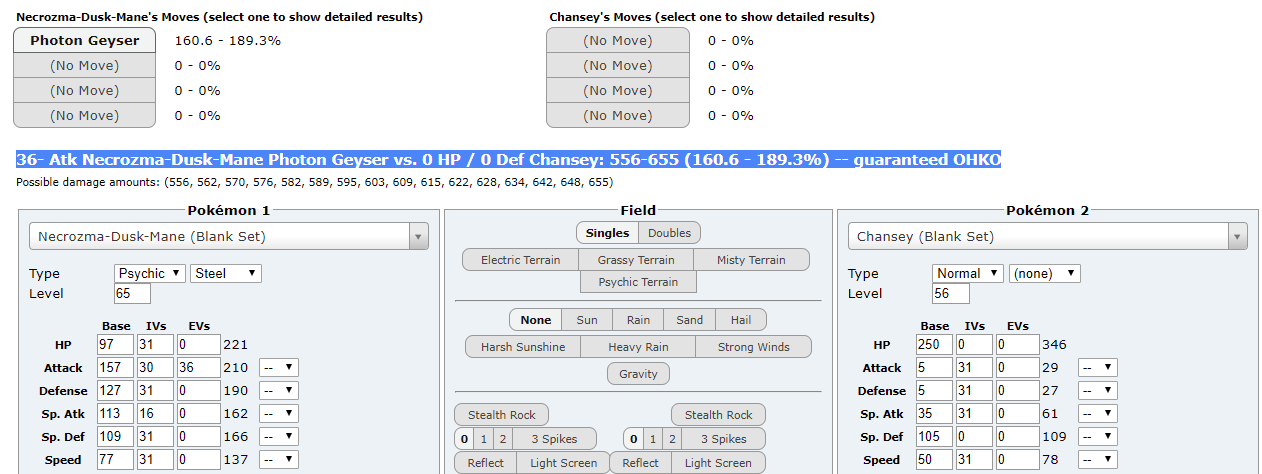Viewport: 1262px width, 474px height.
Task: Open Necrozma's Attack stat boost dropdown
Action: [x=278, y=368]
